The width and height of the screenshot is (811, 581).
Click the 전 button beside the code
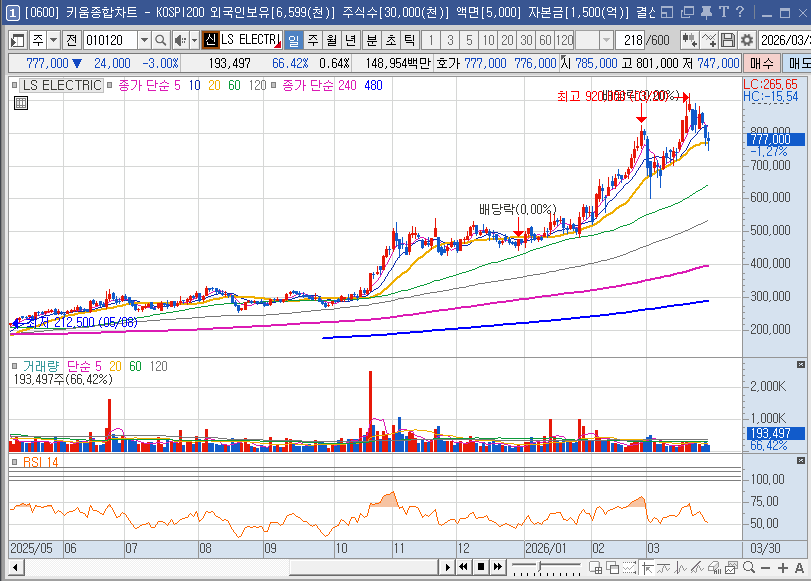[x=71, y=40]
